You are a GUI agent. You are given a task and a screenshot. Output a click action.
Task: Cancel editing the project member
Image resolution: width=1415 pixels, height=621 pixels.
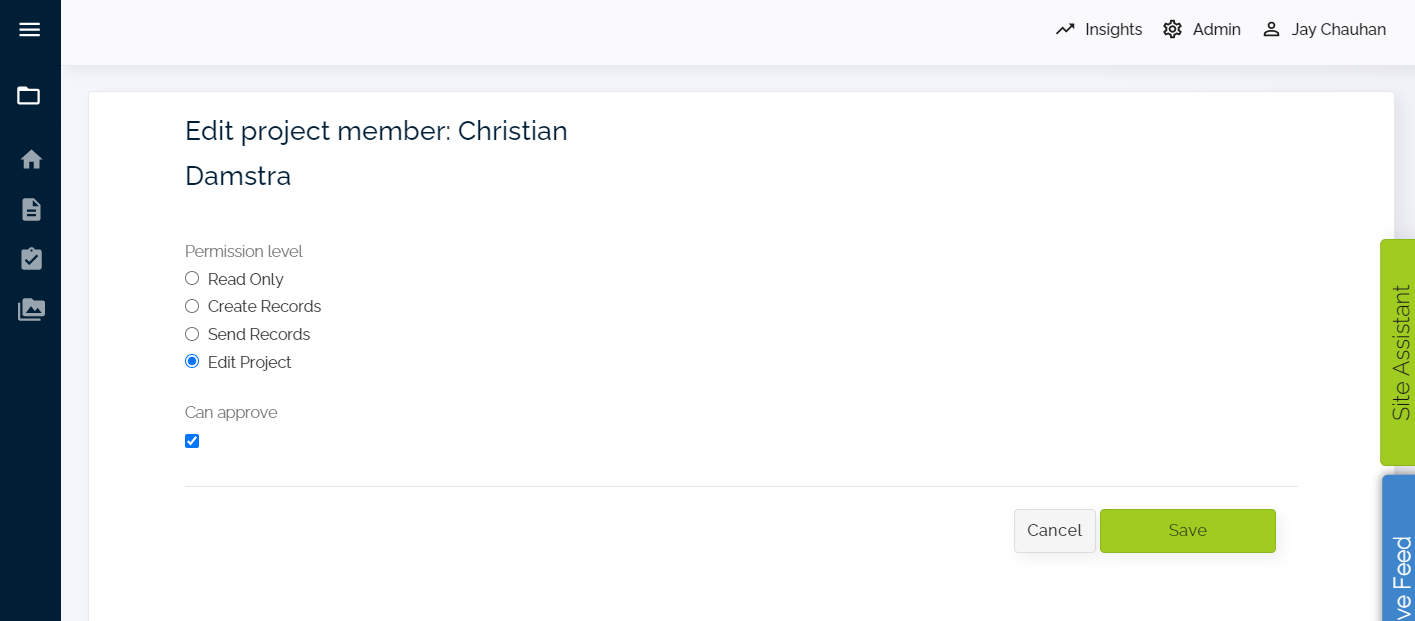pyautogui.click(x=1054, y=531)
